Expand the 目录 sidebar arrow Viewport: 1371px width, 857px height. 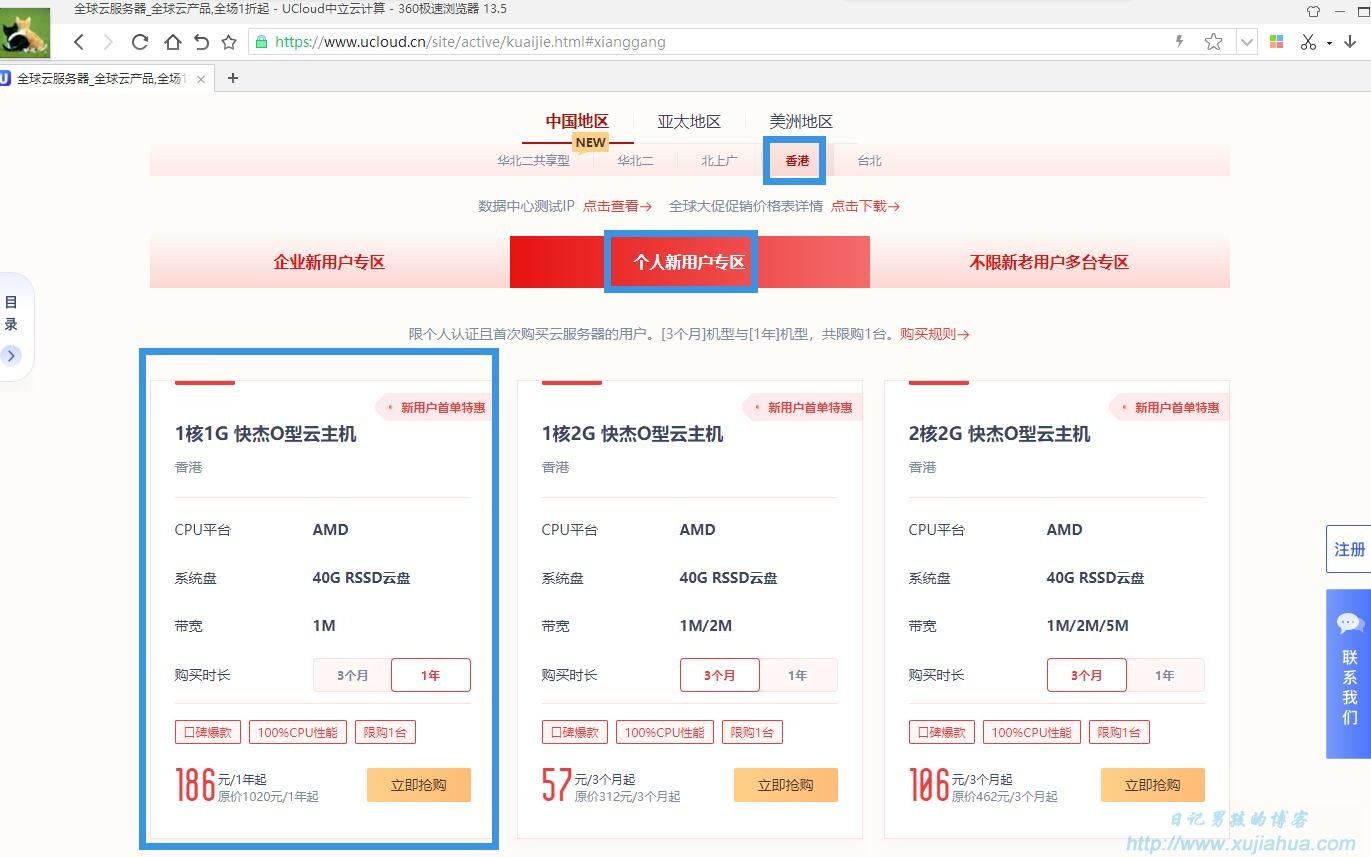click(11, 355)
